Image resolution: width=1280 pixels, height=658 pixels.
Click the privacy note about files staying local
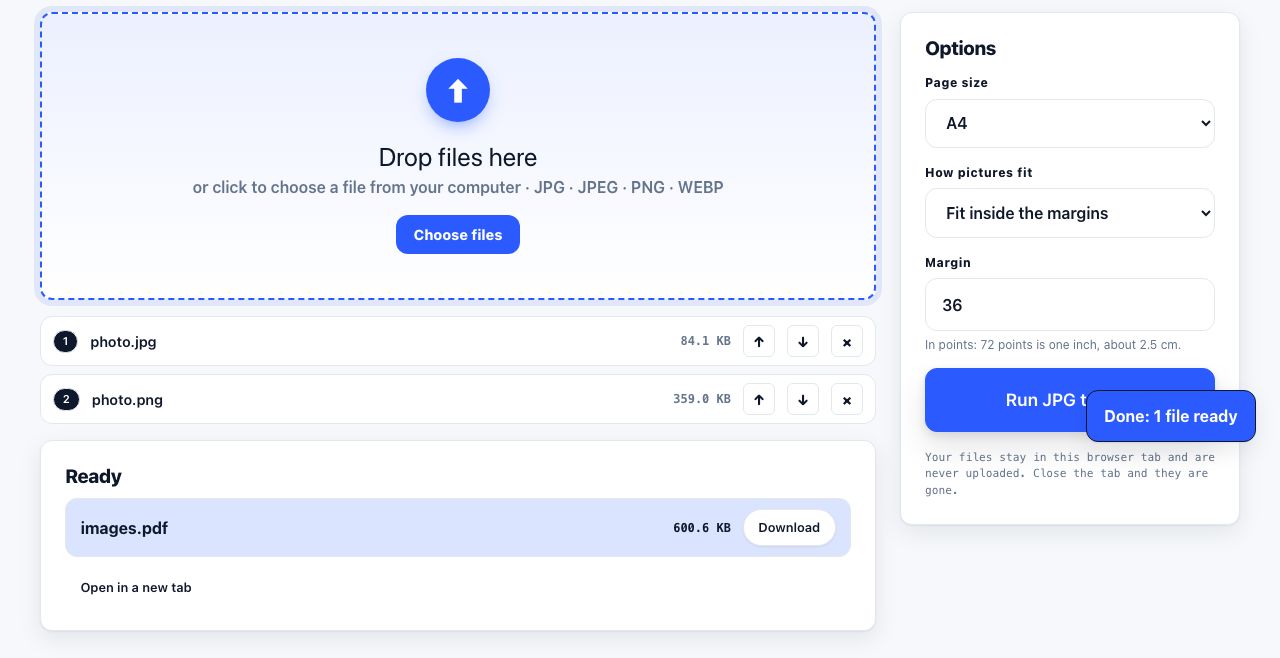(1070, 474)
